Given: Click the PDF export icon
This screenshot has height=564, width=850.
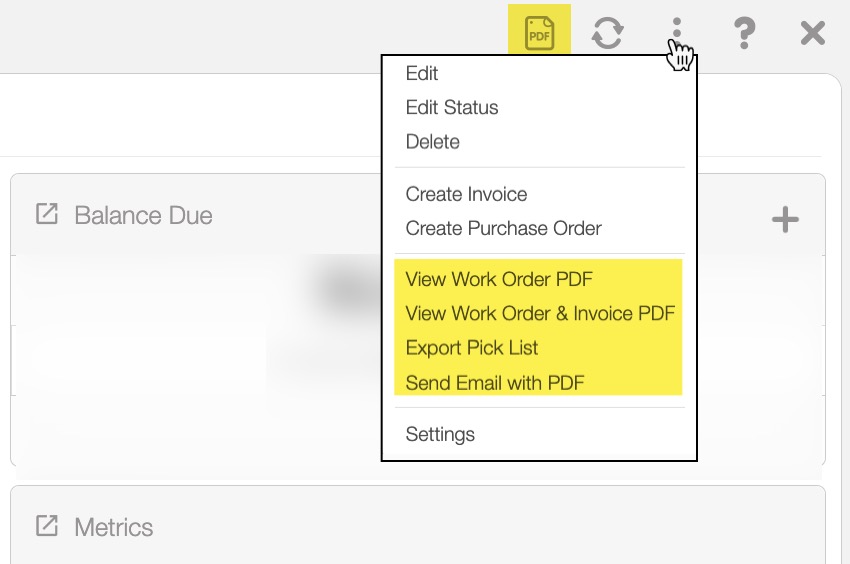Looking at the screenshot, I should [540, 33].
